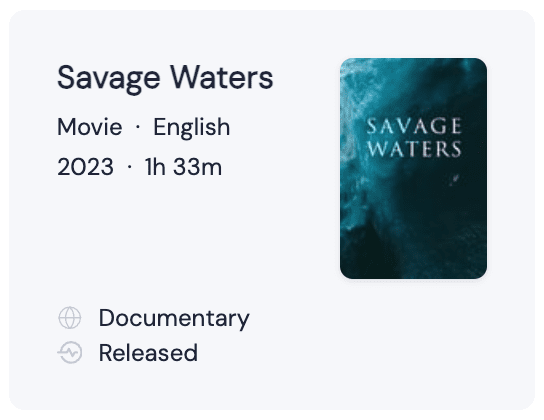Open the Savage Waters title heading
544x420 pixels.
165,78
